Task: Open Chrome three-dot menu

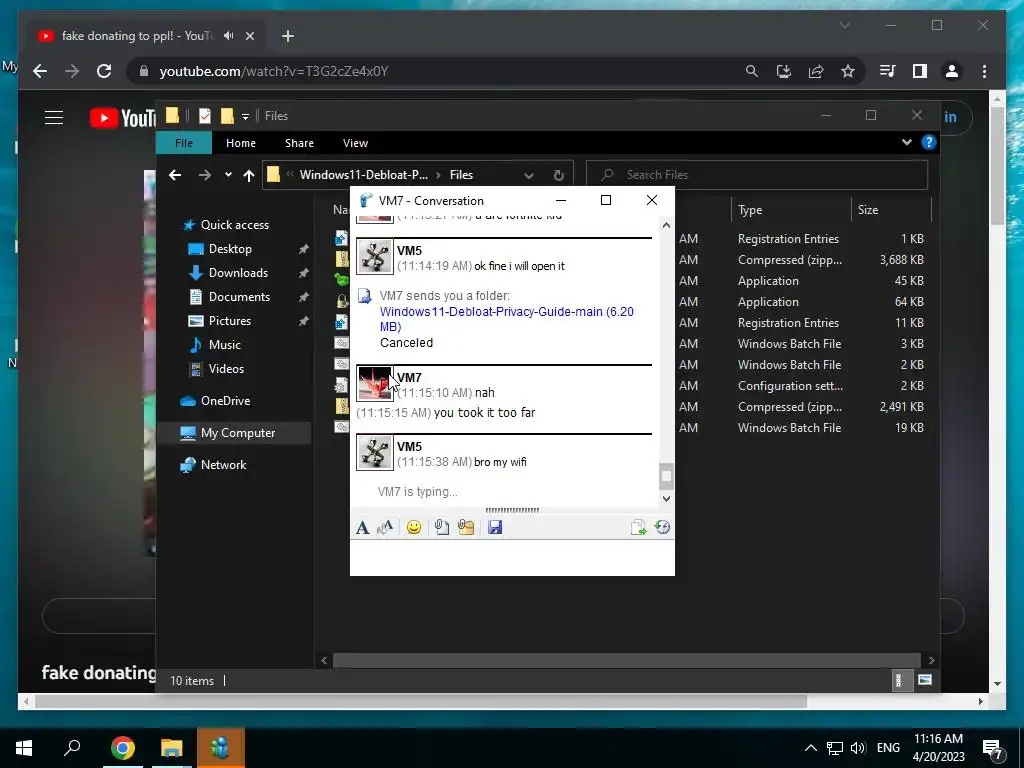Action: pos(984,71)
